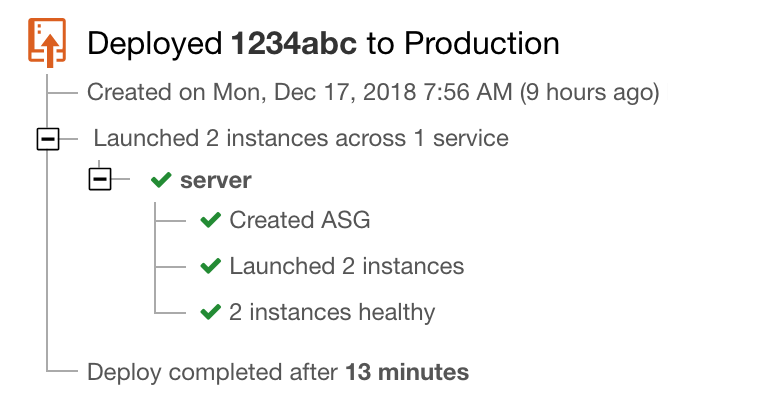762x404 pixels.
Task: Click Deploy completed after 13 minutes row
Action: 278,373
